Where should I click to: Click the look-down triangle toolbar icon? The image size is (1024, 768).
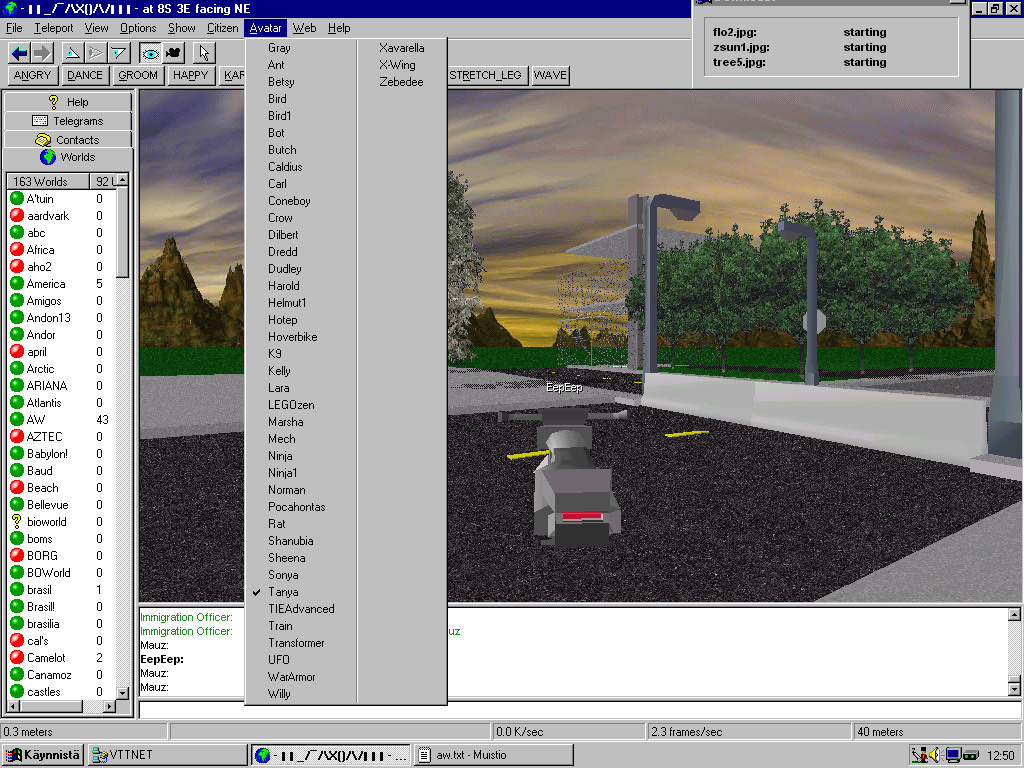[x=119, y=53]
